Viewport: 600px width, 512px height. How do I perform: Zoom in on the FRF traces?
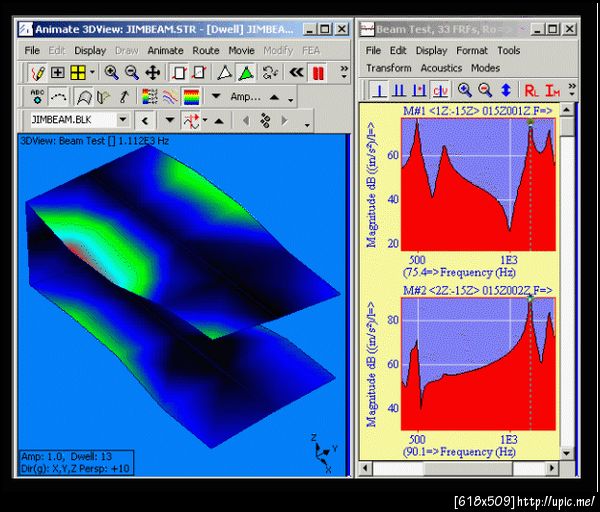tap(465, 90)
